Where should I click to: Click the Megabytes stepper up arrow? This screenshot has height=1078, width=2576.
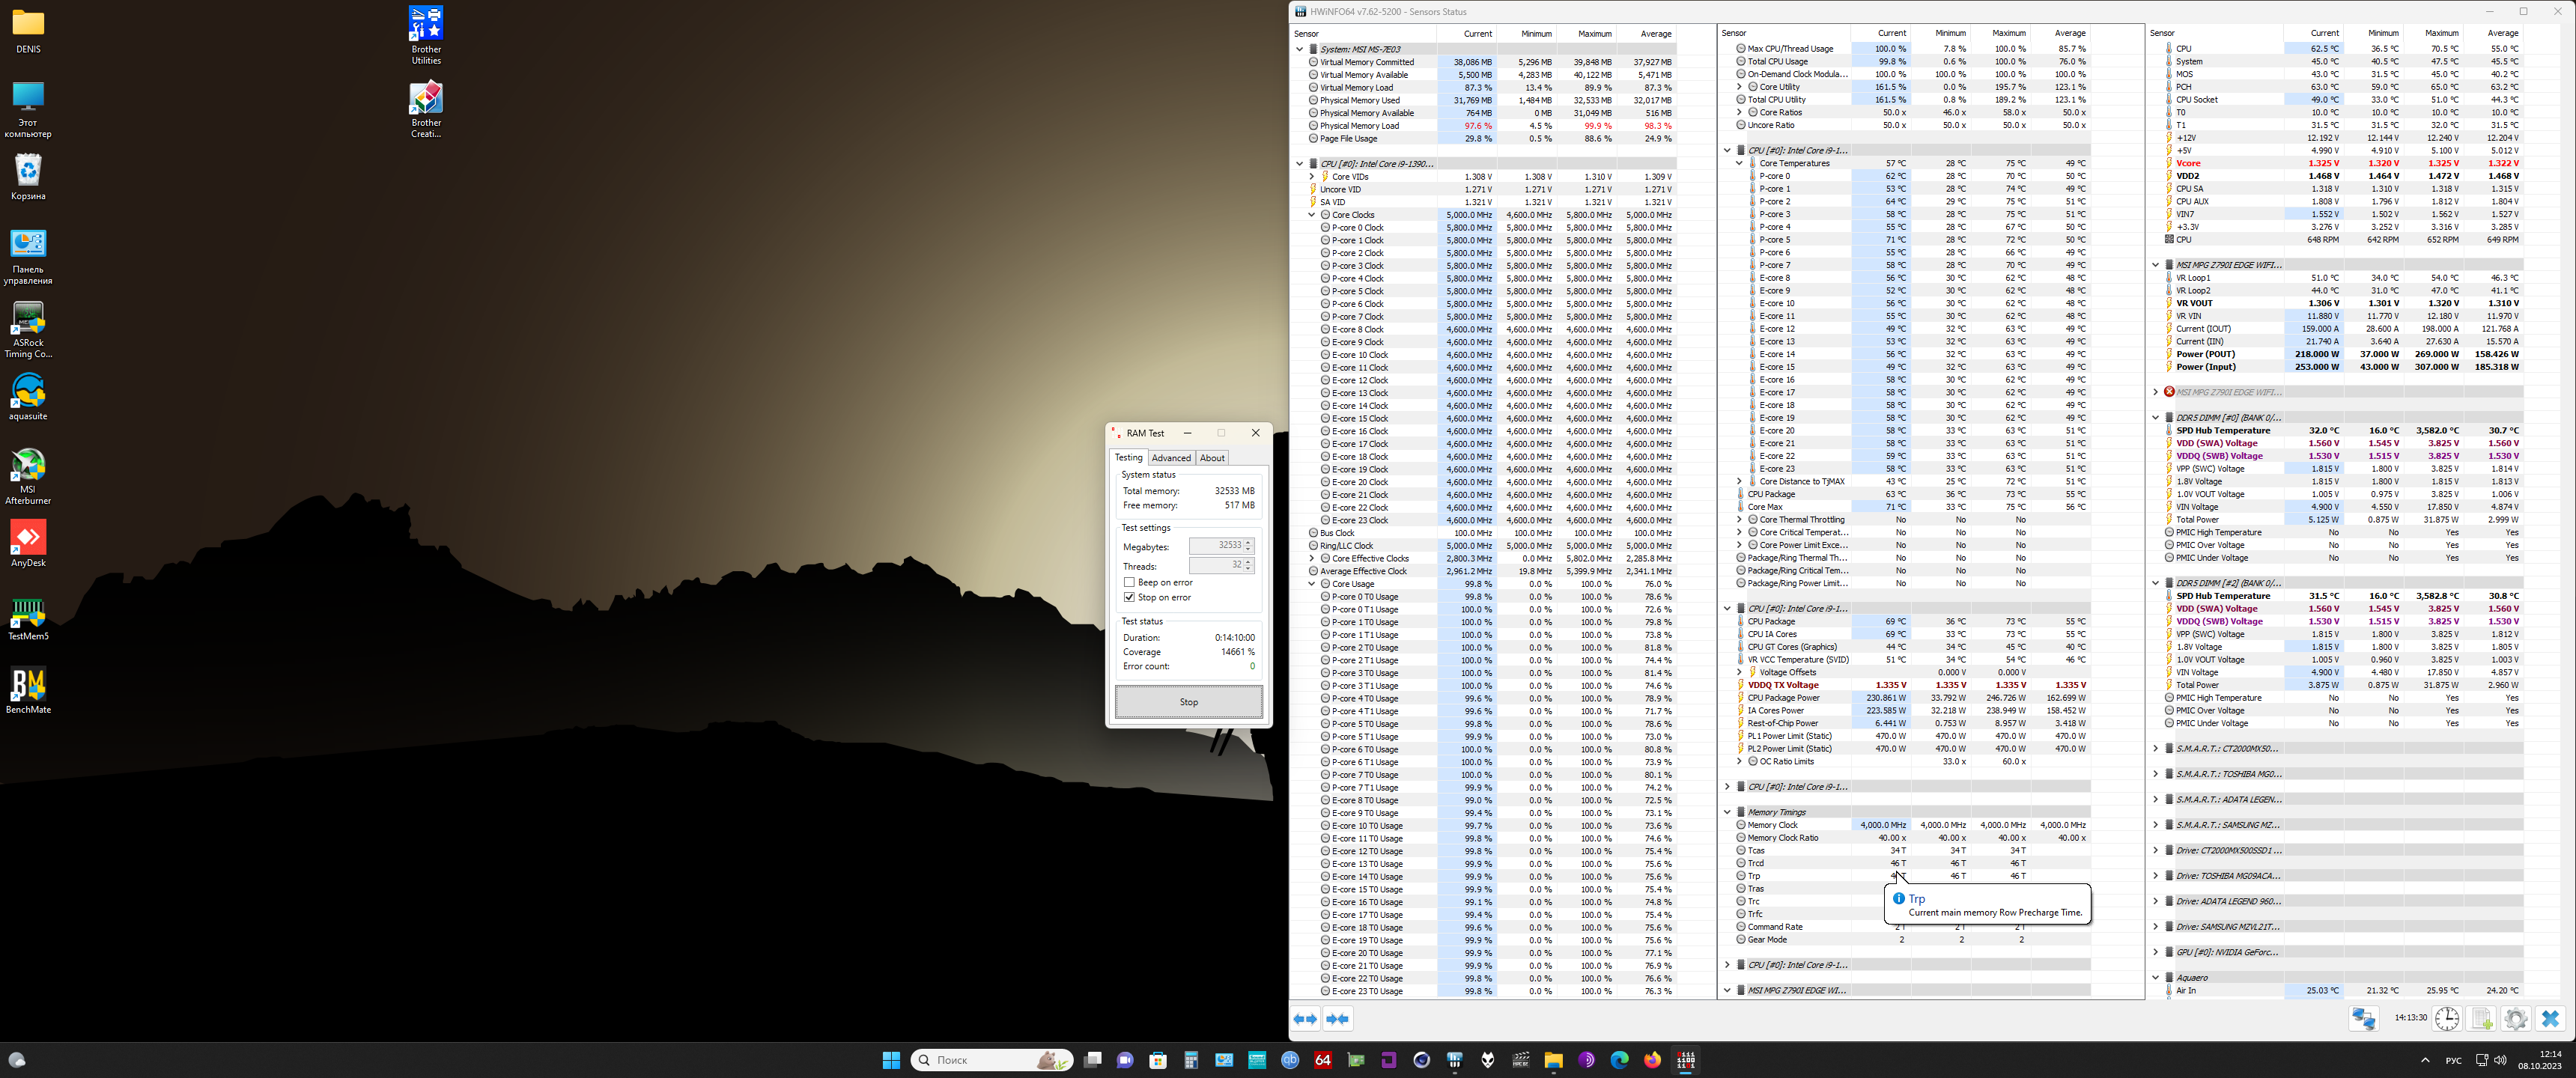coord(1248,542)
